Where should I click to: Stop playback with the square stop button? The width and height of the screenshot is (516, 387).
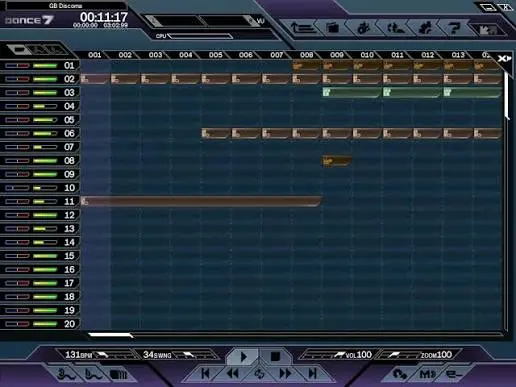[275, 356]
